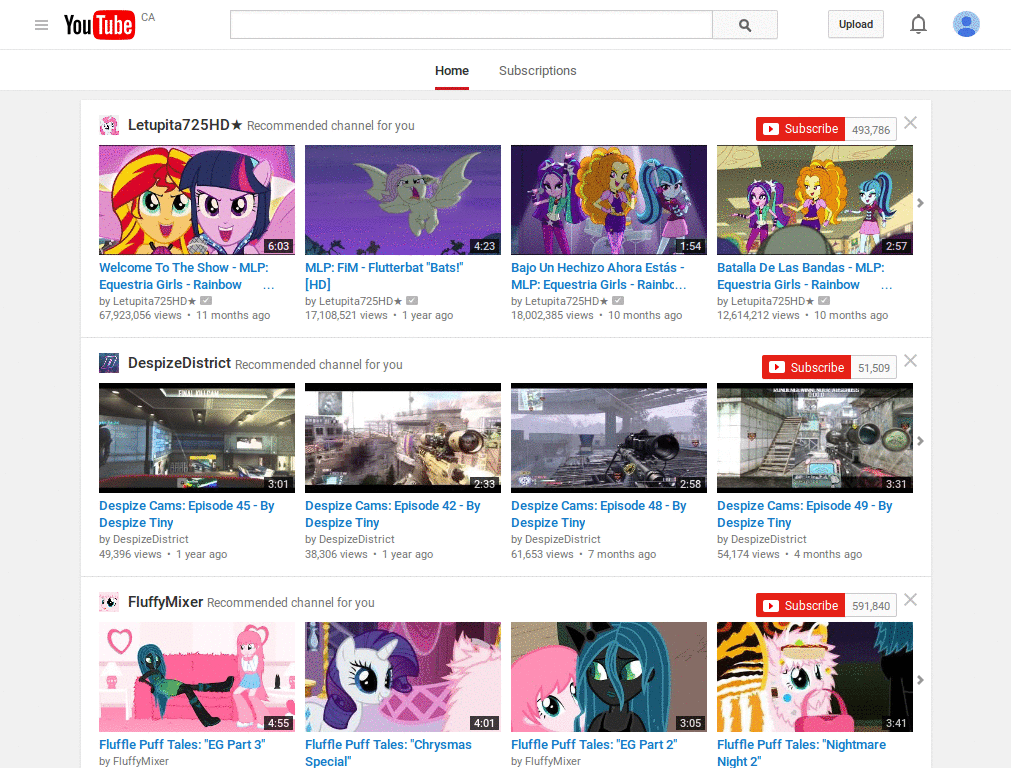
Task: Dismiss the FluffyMixer recommendation
Action: tap(910, 599)
